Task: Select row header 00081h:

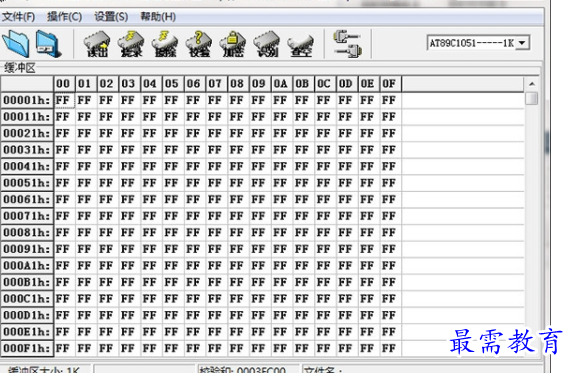Action: (27, 232)
